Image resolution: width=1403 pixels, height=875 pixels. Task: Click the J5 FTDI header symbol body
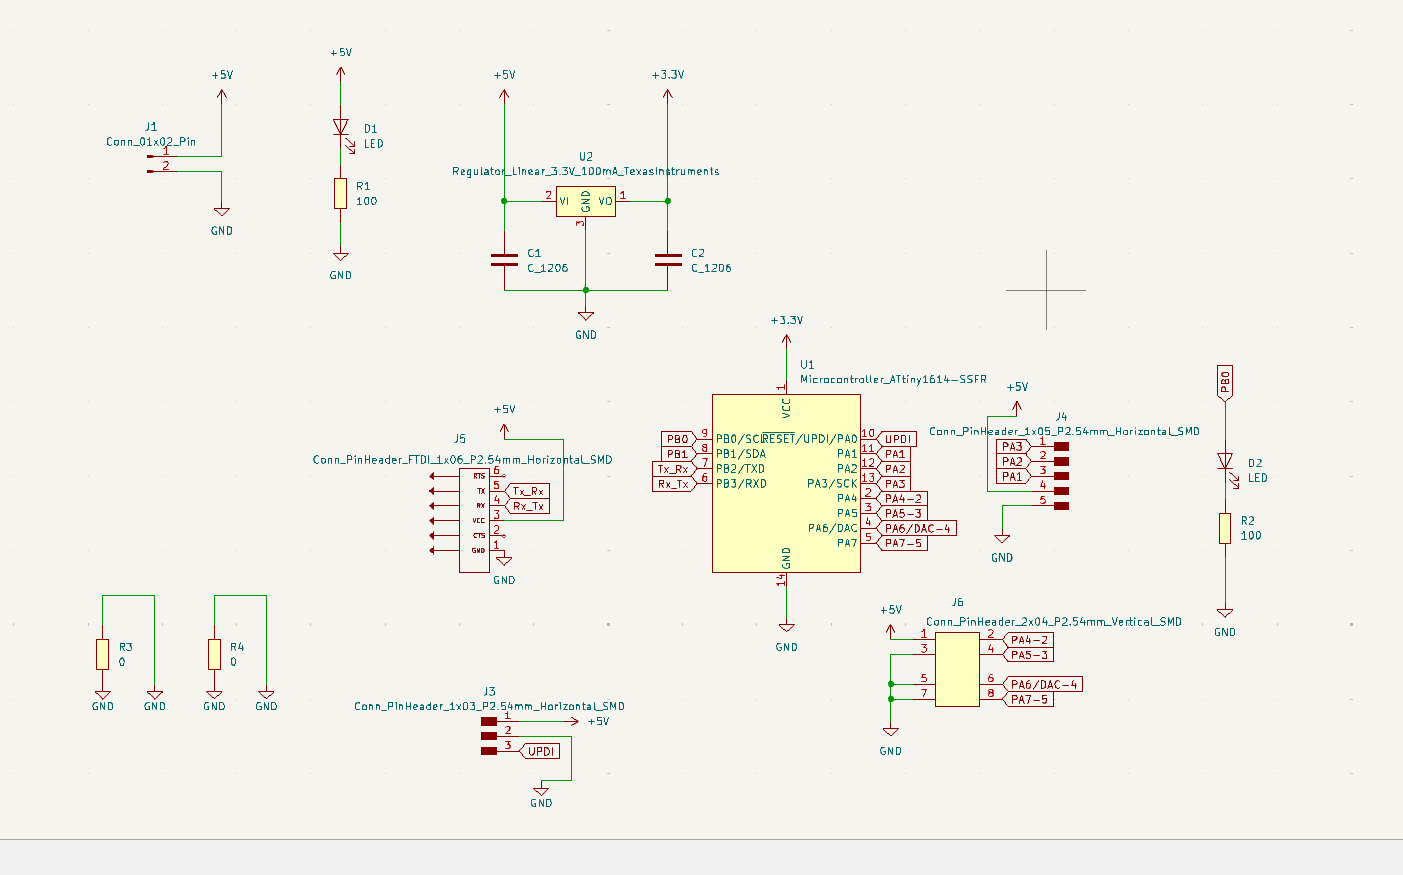tap(474, 520)
